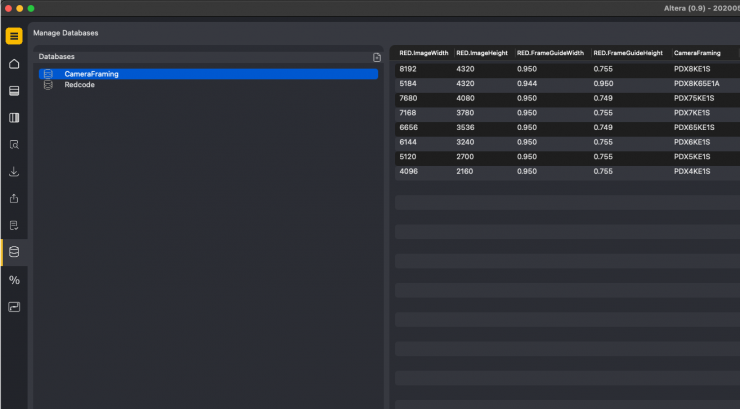Screen dimensions: 740x409
Task: Select the Redcode database
Action: 79,85
